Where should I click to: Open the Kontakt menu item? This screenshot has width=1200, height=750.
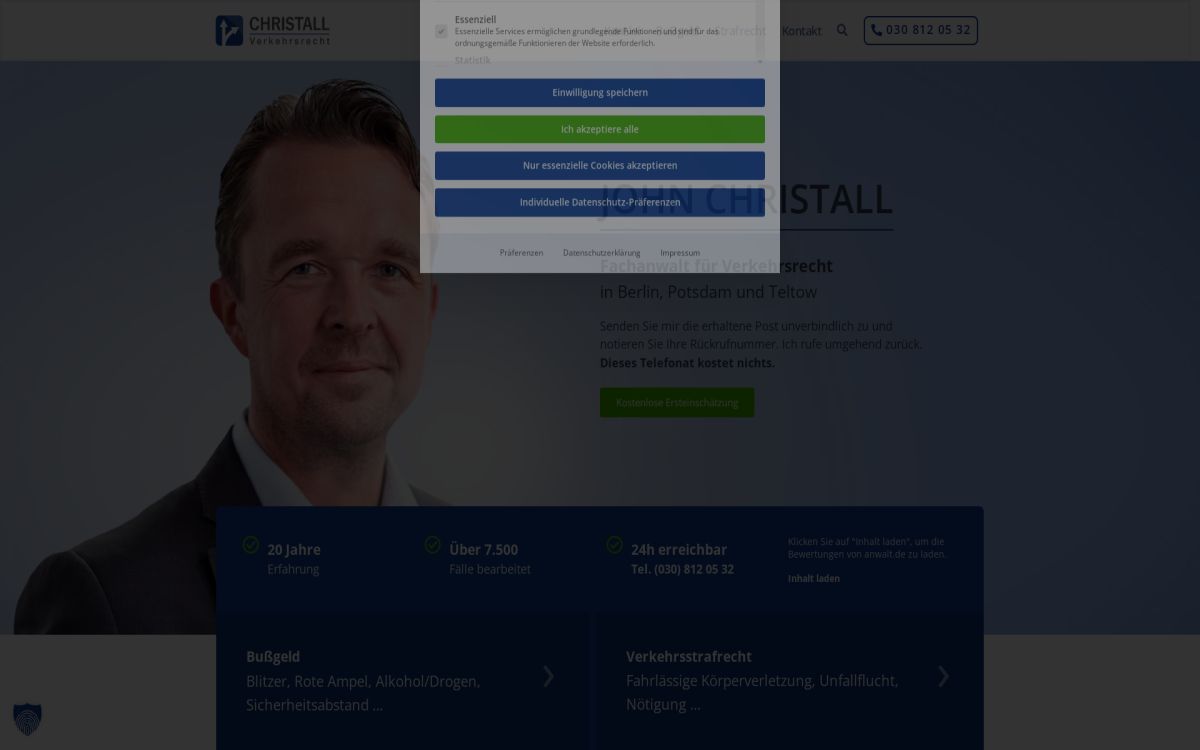coord(802,31)
